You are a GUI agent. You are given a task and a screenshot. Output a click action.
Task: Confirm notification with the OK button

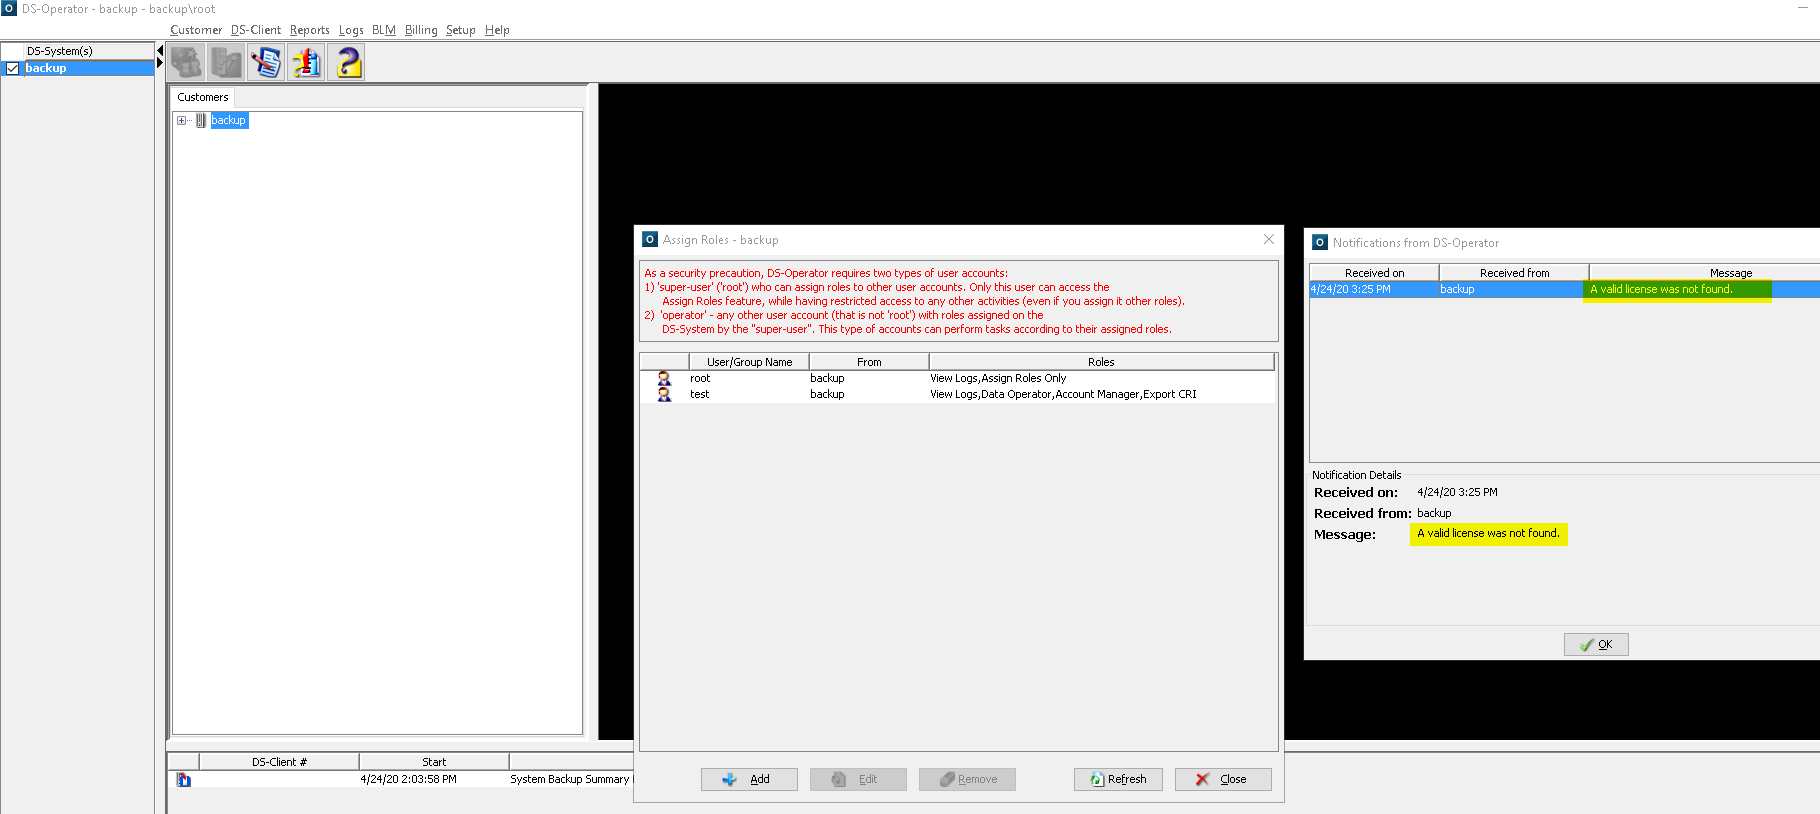[1596, 644]
